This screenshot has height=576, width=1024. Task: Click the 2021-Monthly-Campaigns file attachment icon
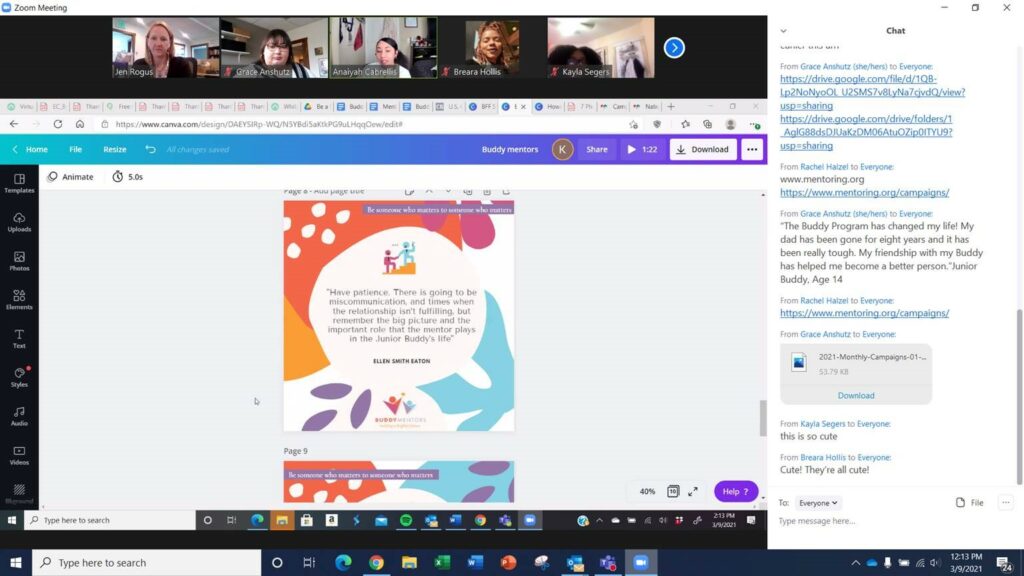[x=799, y=362]
